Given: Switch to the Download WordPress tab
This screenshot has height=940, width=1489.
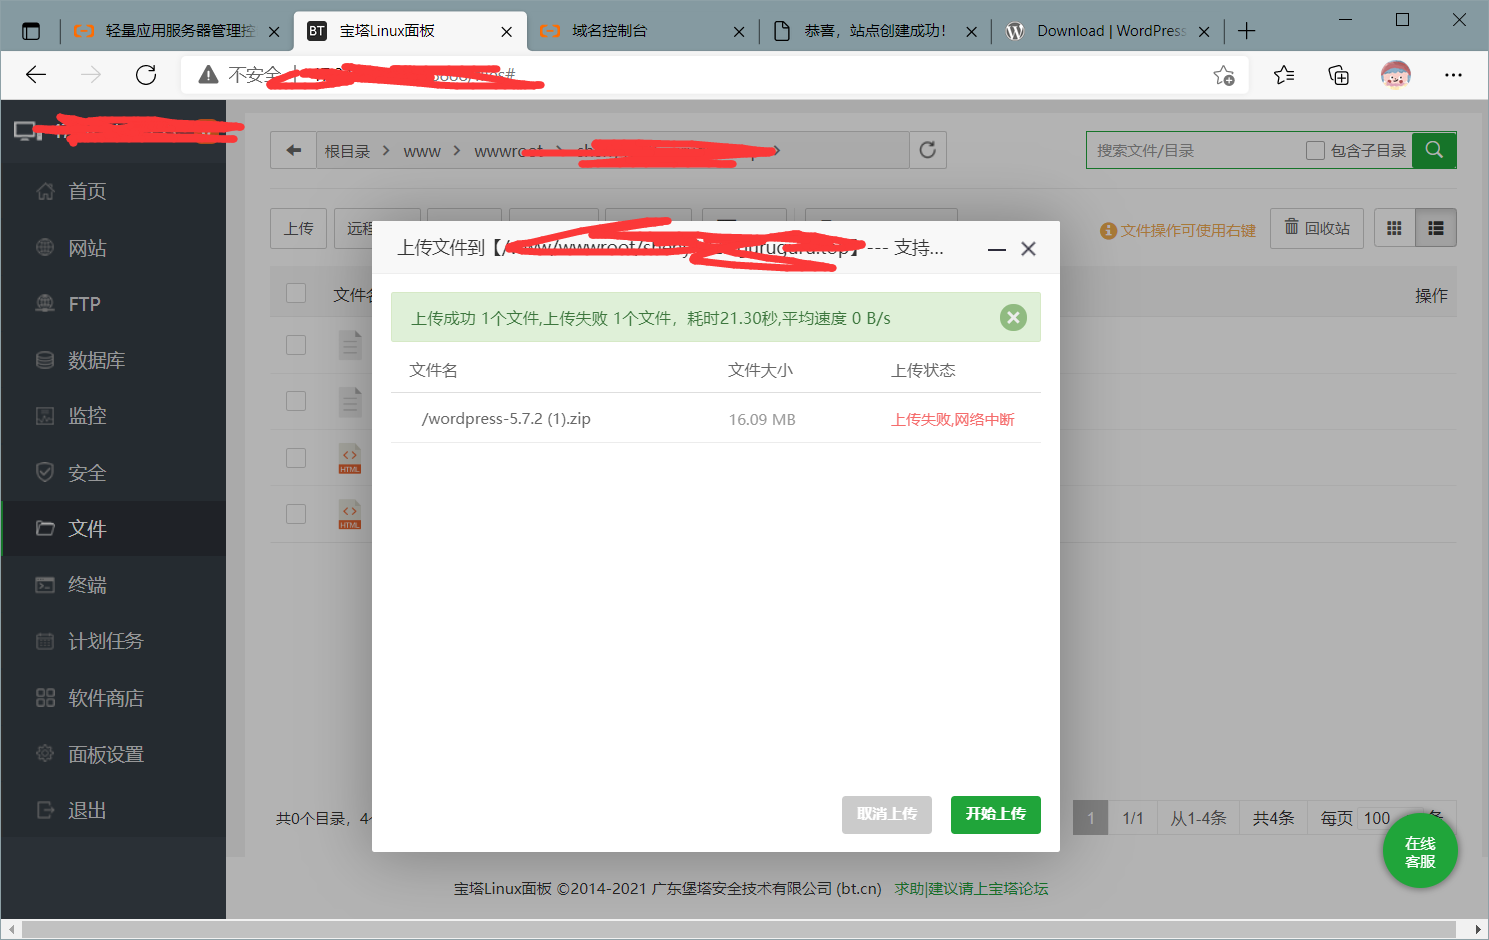Looking at the screenshot, I should 1108,31.
